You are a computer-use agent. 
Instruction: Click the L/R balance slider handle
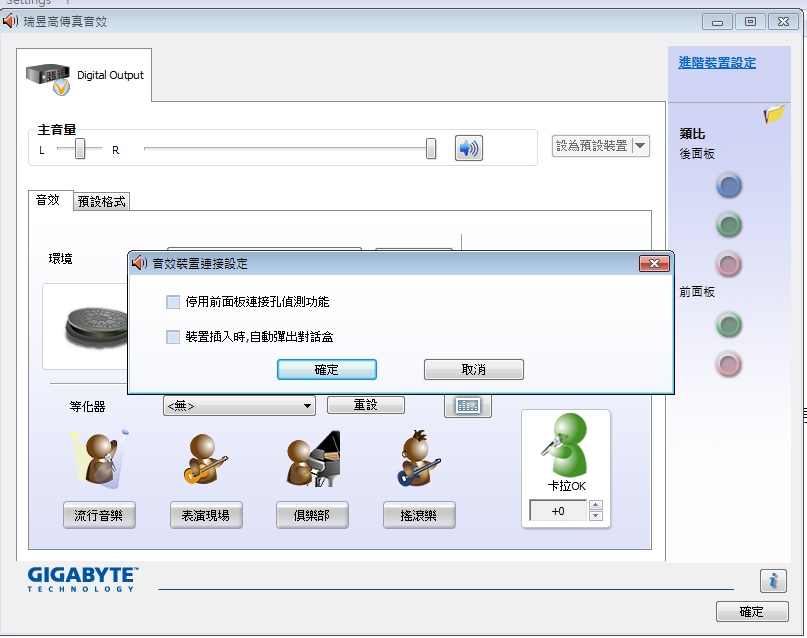tap(80, 149)
